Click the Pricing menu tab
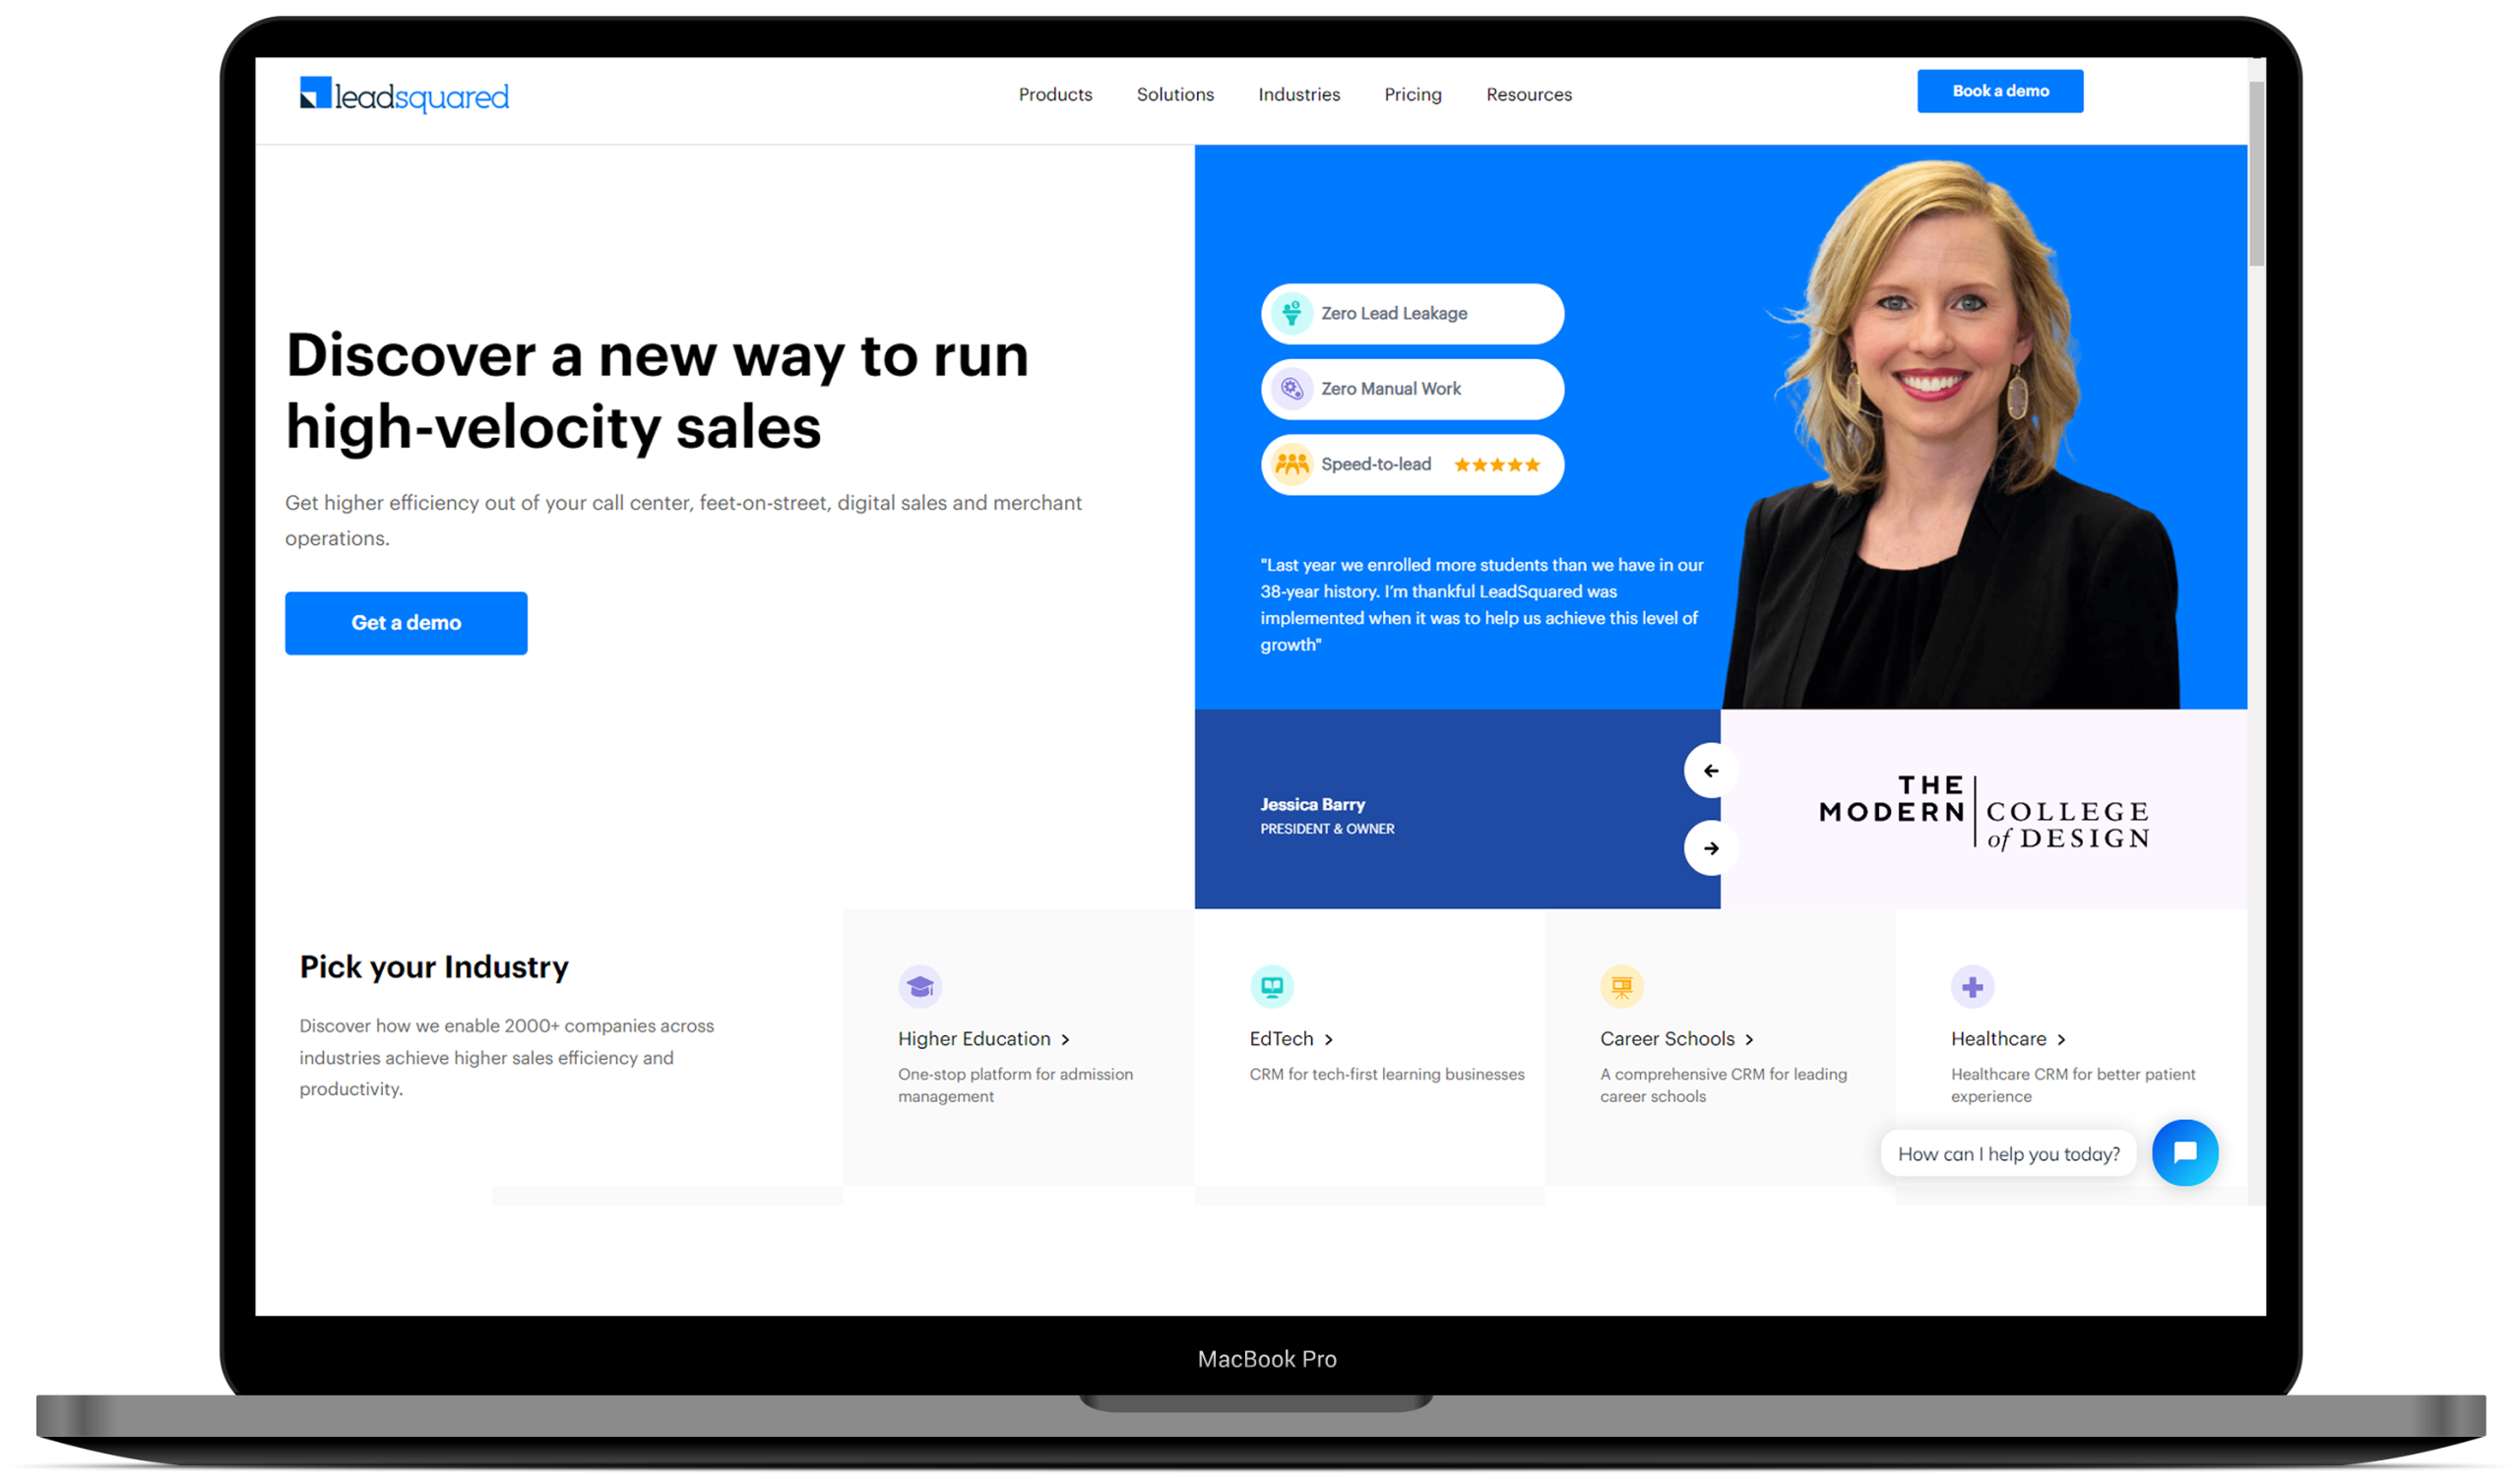Screen dimensions: 2520x1484 coord(1414,93)
